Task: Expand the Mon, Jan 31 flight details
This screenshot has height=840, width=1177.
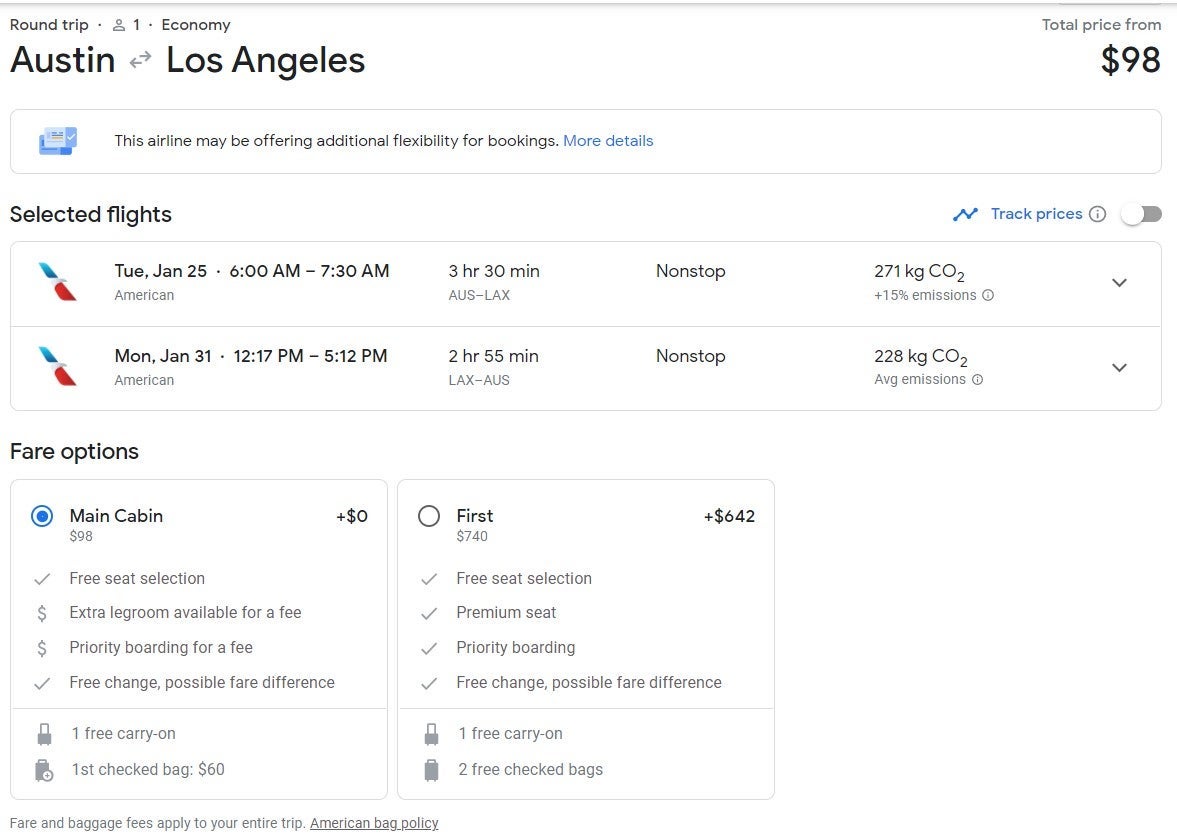Action: [x=1119, y=368]
